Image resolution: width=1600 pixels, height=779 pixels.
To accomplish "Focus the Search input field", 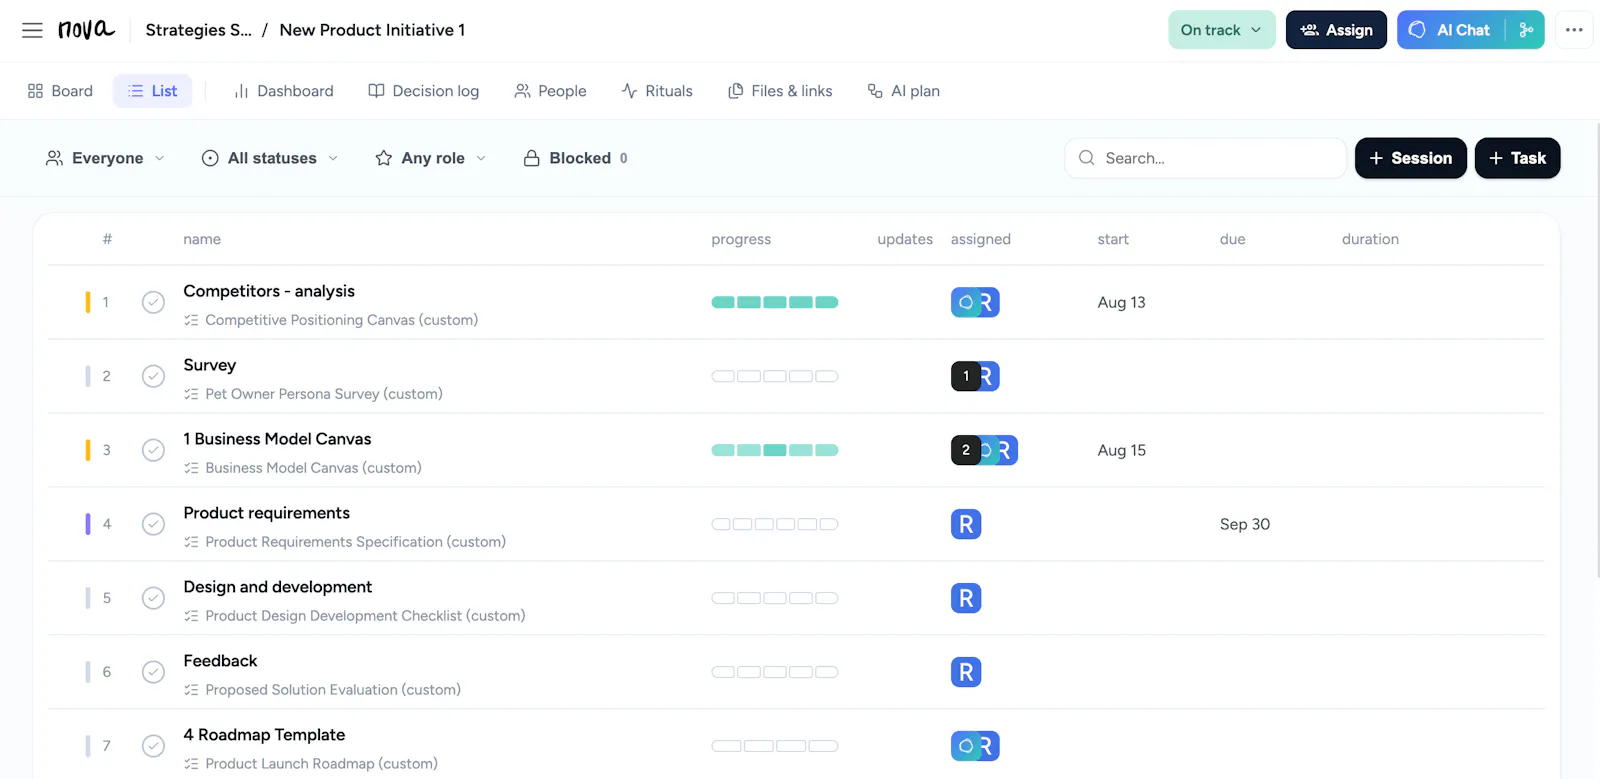I will click(1205, 158).
